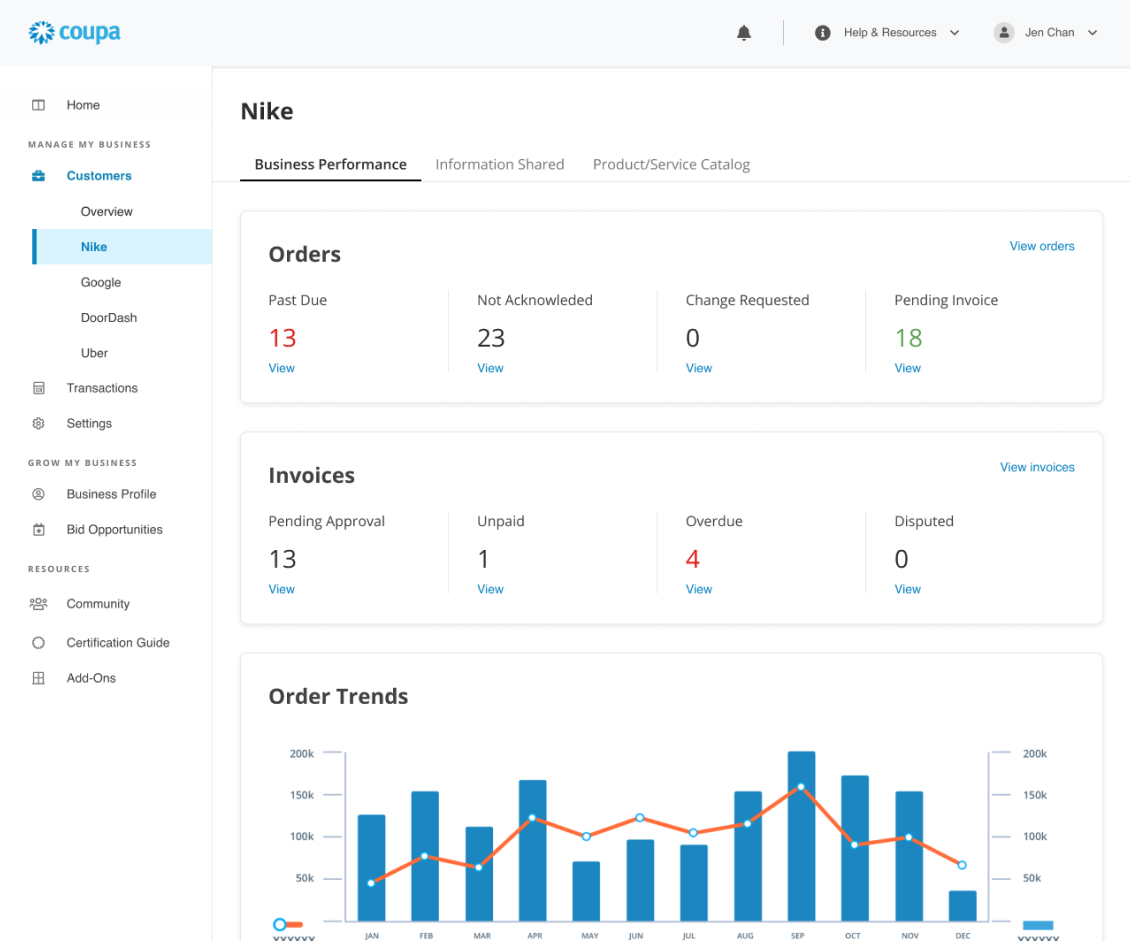This screenshot has width=1130, height=941.
Task: Open the Certification Guide from sidebar
Action: [x=117, y=643]
